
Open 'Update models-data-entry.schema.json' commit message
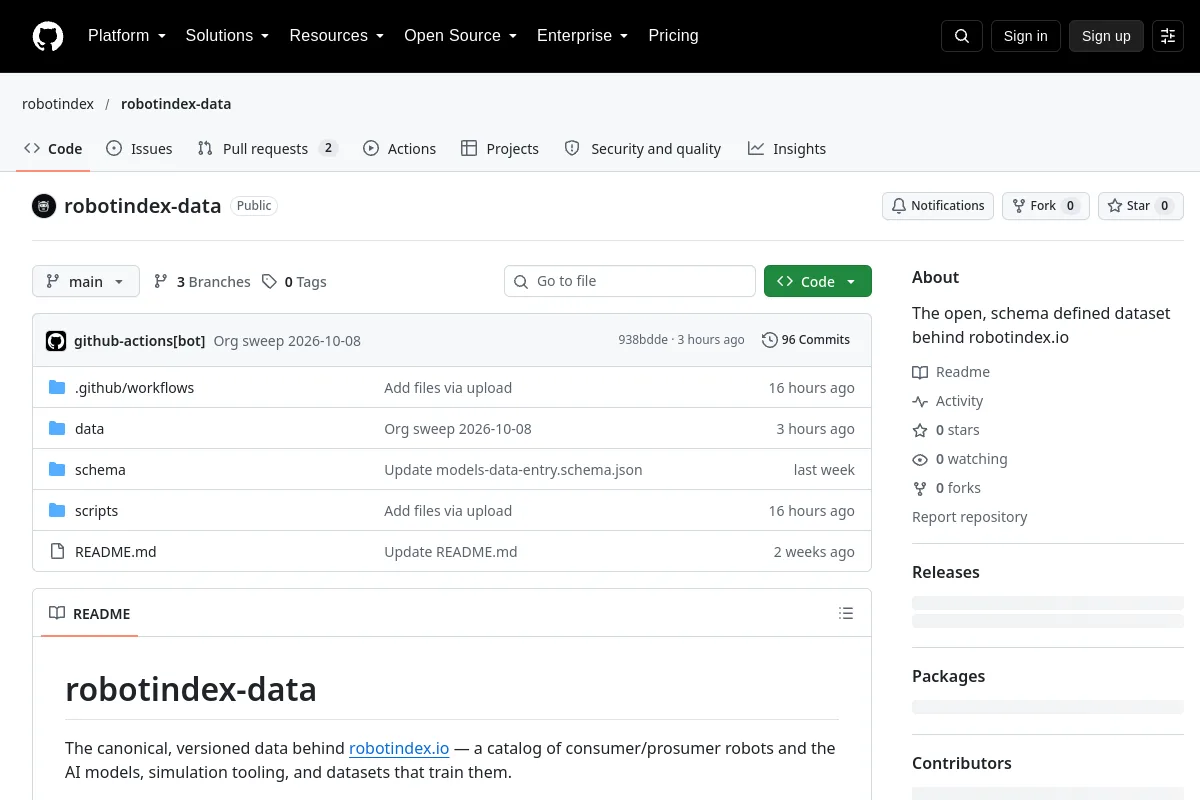513,470
